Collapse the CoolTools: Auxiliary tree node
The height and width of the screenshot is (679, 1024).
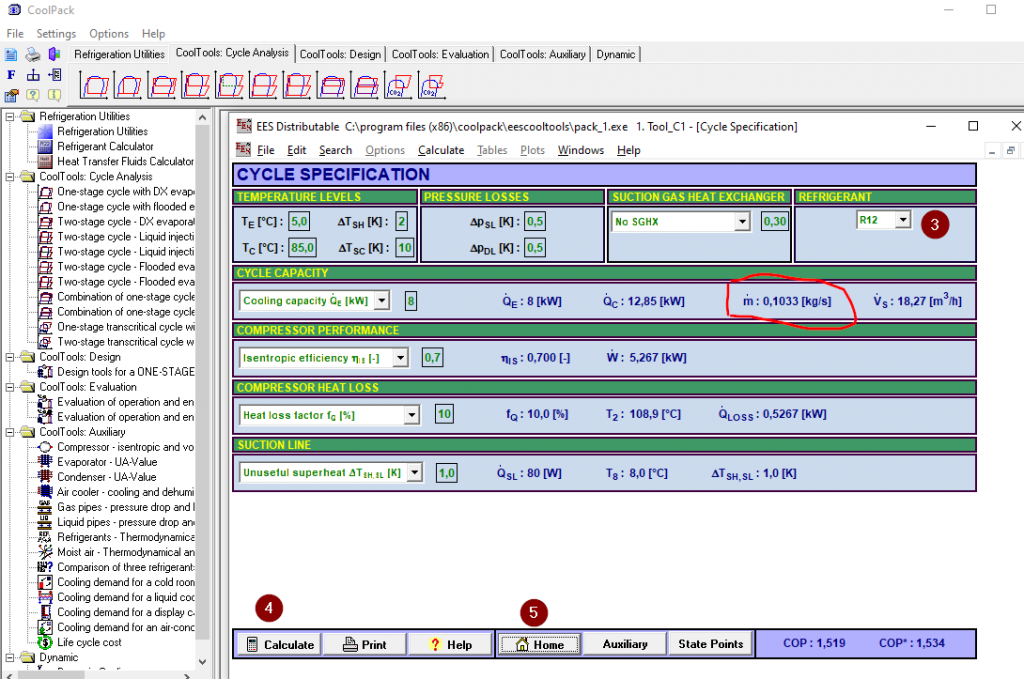11,432
